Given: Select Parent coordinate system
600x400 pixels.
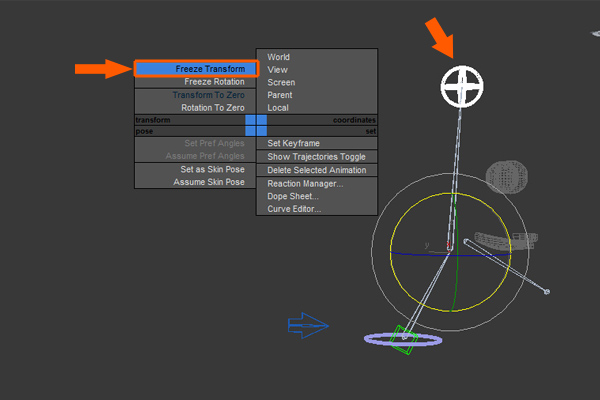Looking at the screenshot, I should 317,95.
